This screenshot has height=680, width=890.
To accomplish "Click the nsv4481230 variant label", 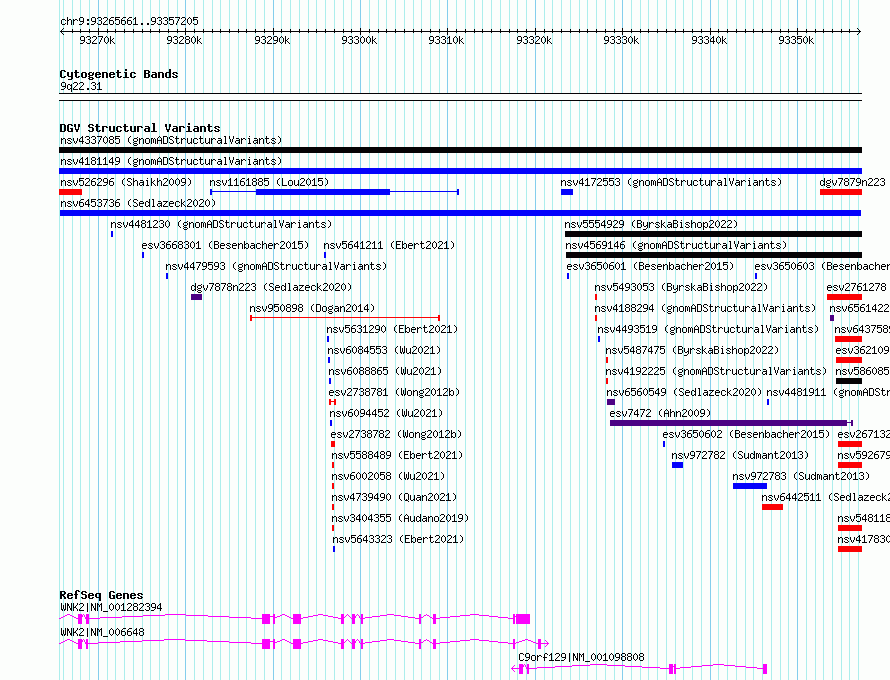I will point(221,224).
